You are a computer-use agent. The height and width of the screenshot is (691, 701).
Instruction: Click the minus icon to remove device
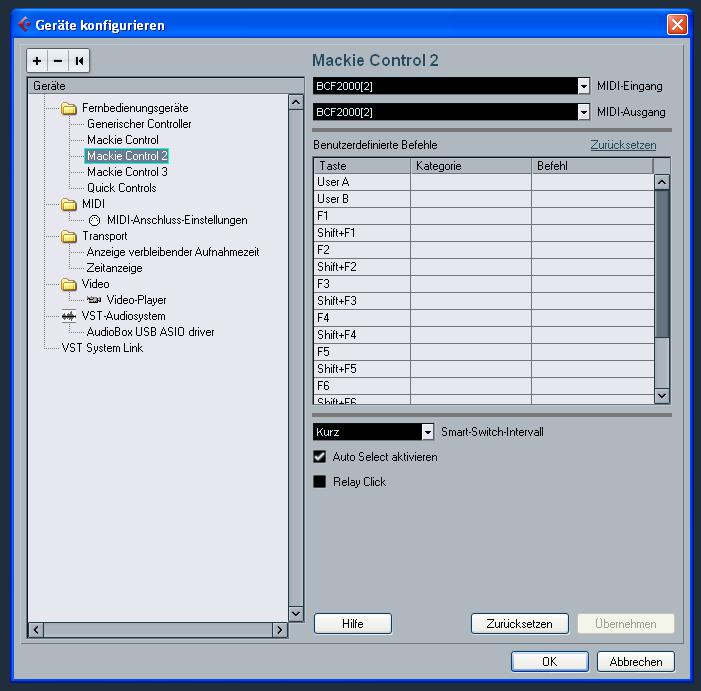coord(58,61)
